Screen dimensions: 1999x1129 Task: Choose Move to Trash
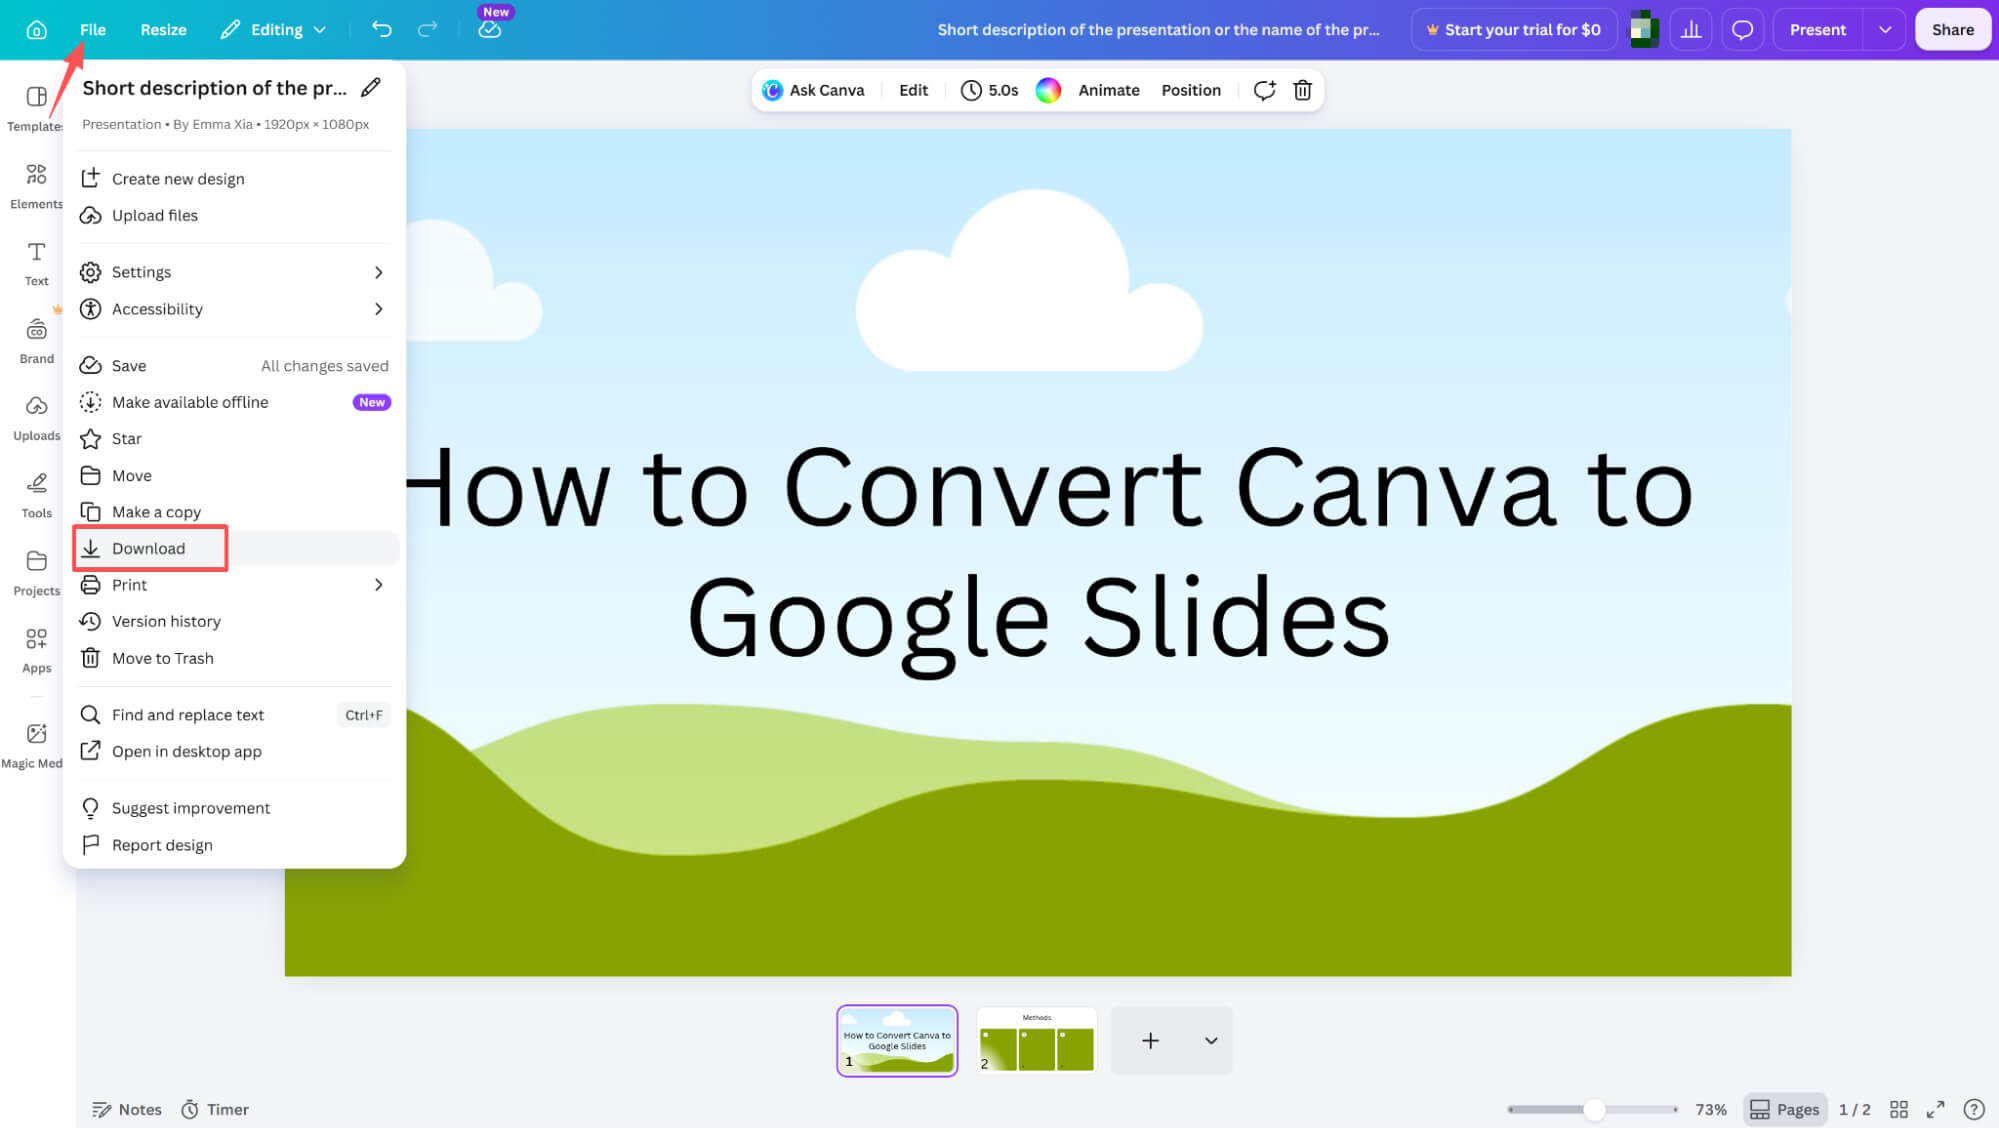click(x=236, y=658)
